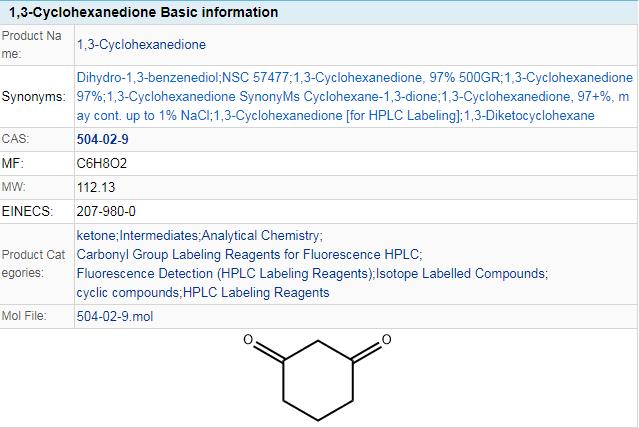Viewport: 639px width, 428px height.
Task: Click the molecular formula value C6H8O2
Action: click(x=102, y=163)
